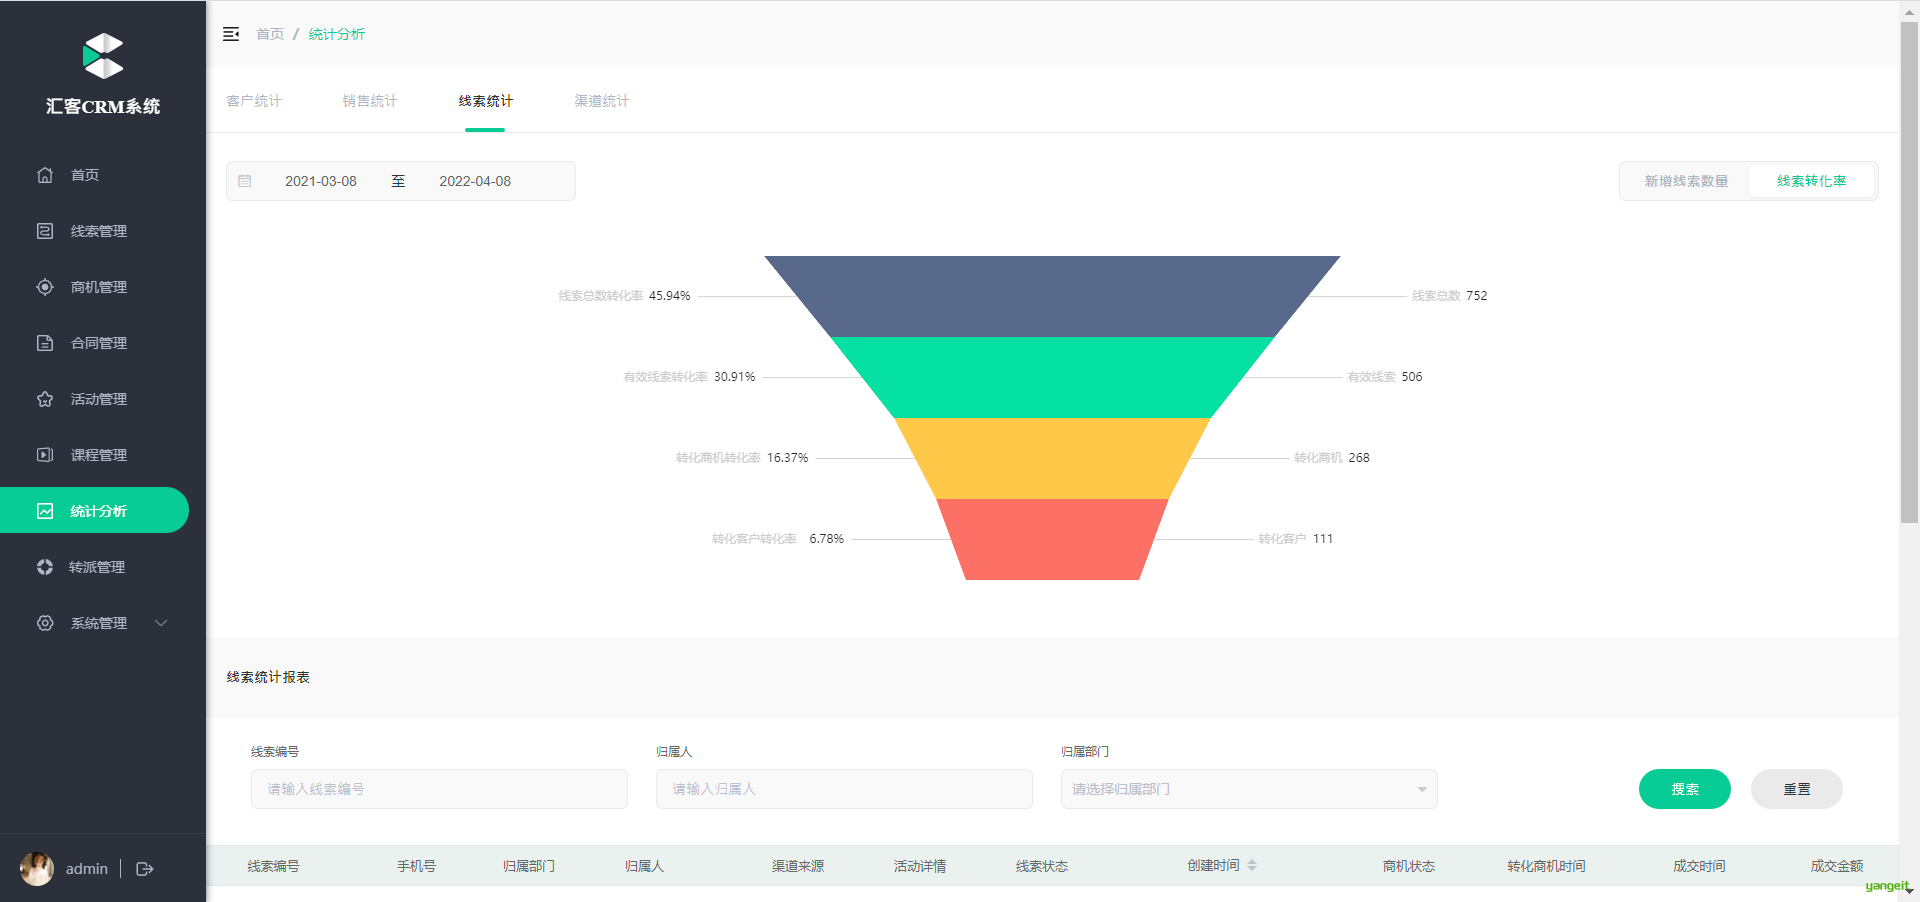This screenshot has width=1920, height=902.
Task: Click the 课程管理 play icon
Action: pos(45,455)
